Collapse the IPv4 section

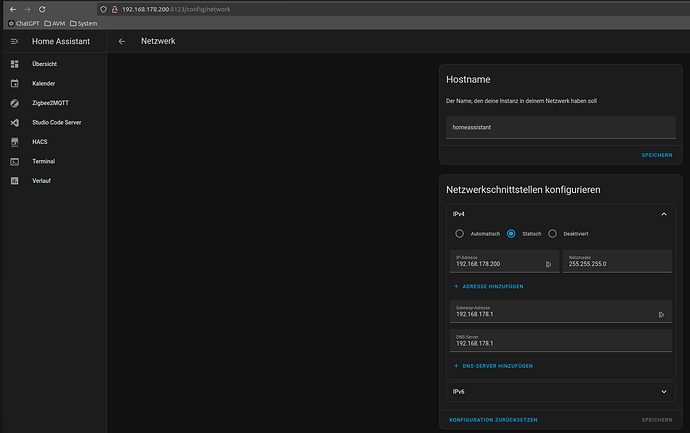(x=664, y=214)
